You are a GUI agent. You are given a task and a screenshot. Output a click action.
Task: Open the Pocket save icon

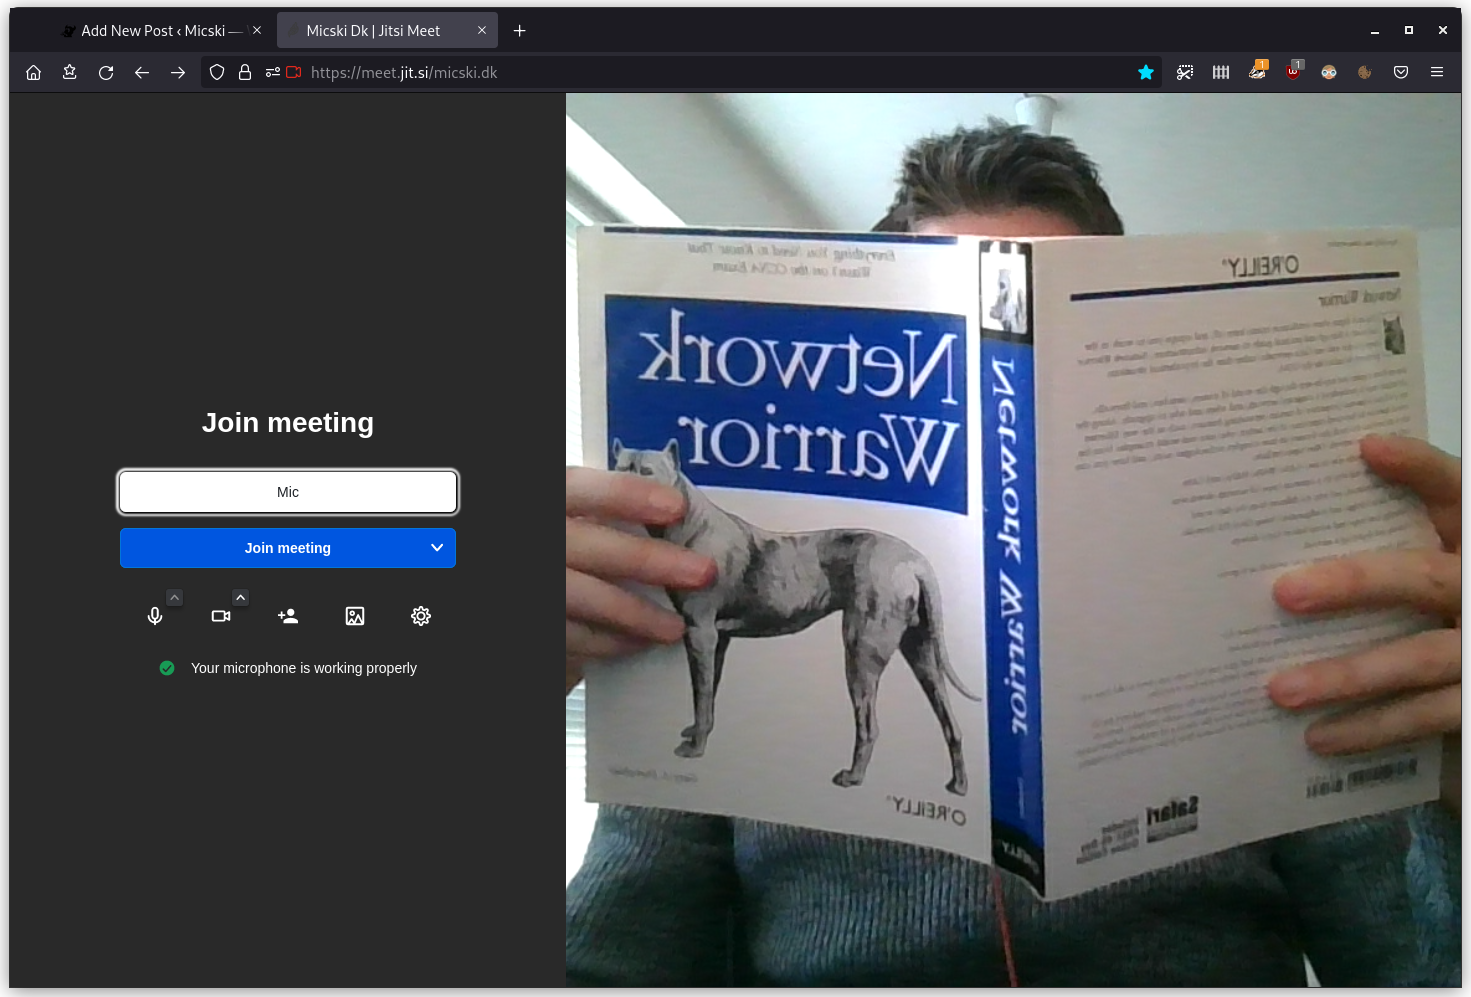pyautogui.click(x=1401, y=72)
